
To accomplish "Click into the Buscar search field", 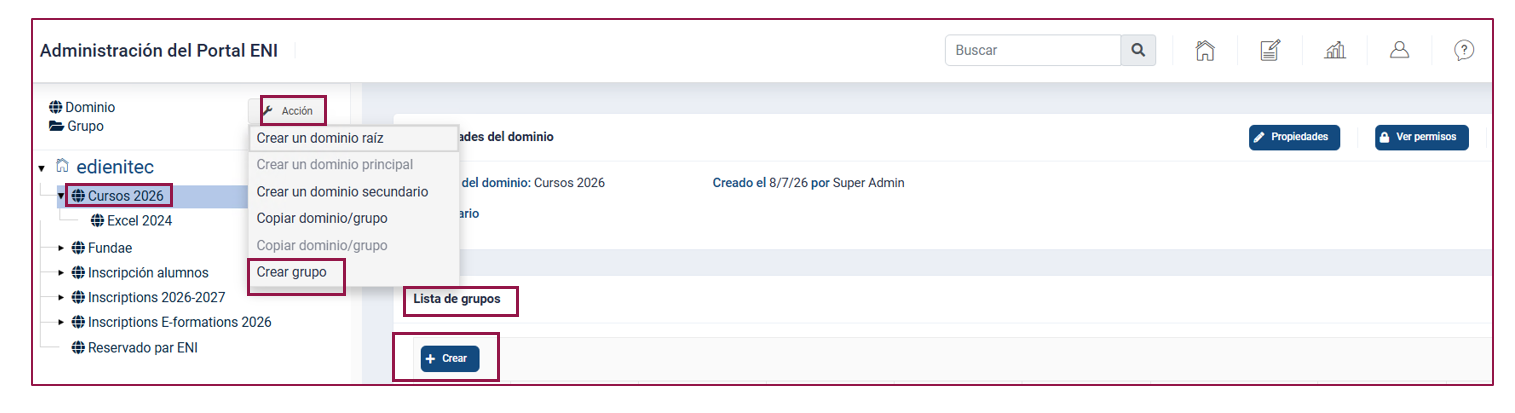I will (x=1033, y=50).
